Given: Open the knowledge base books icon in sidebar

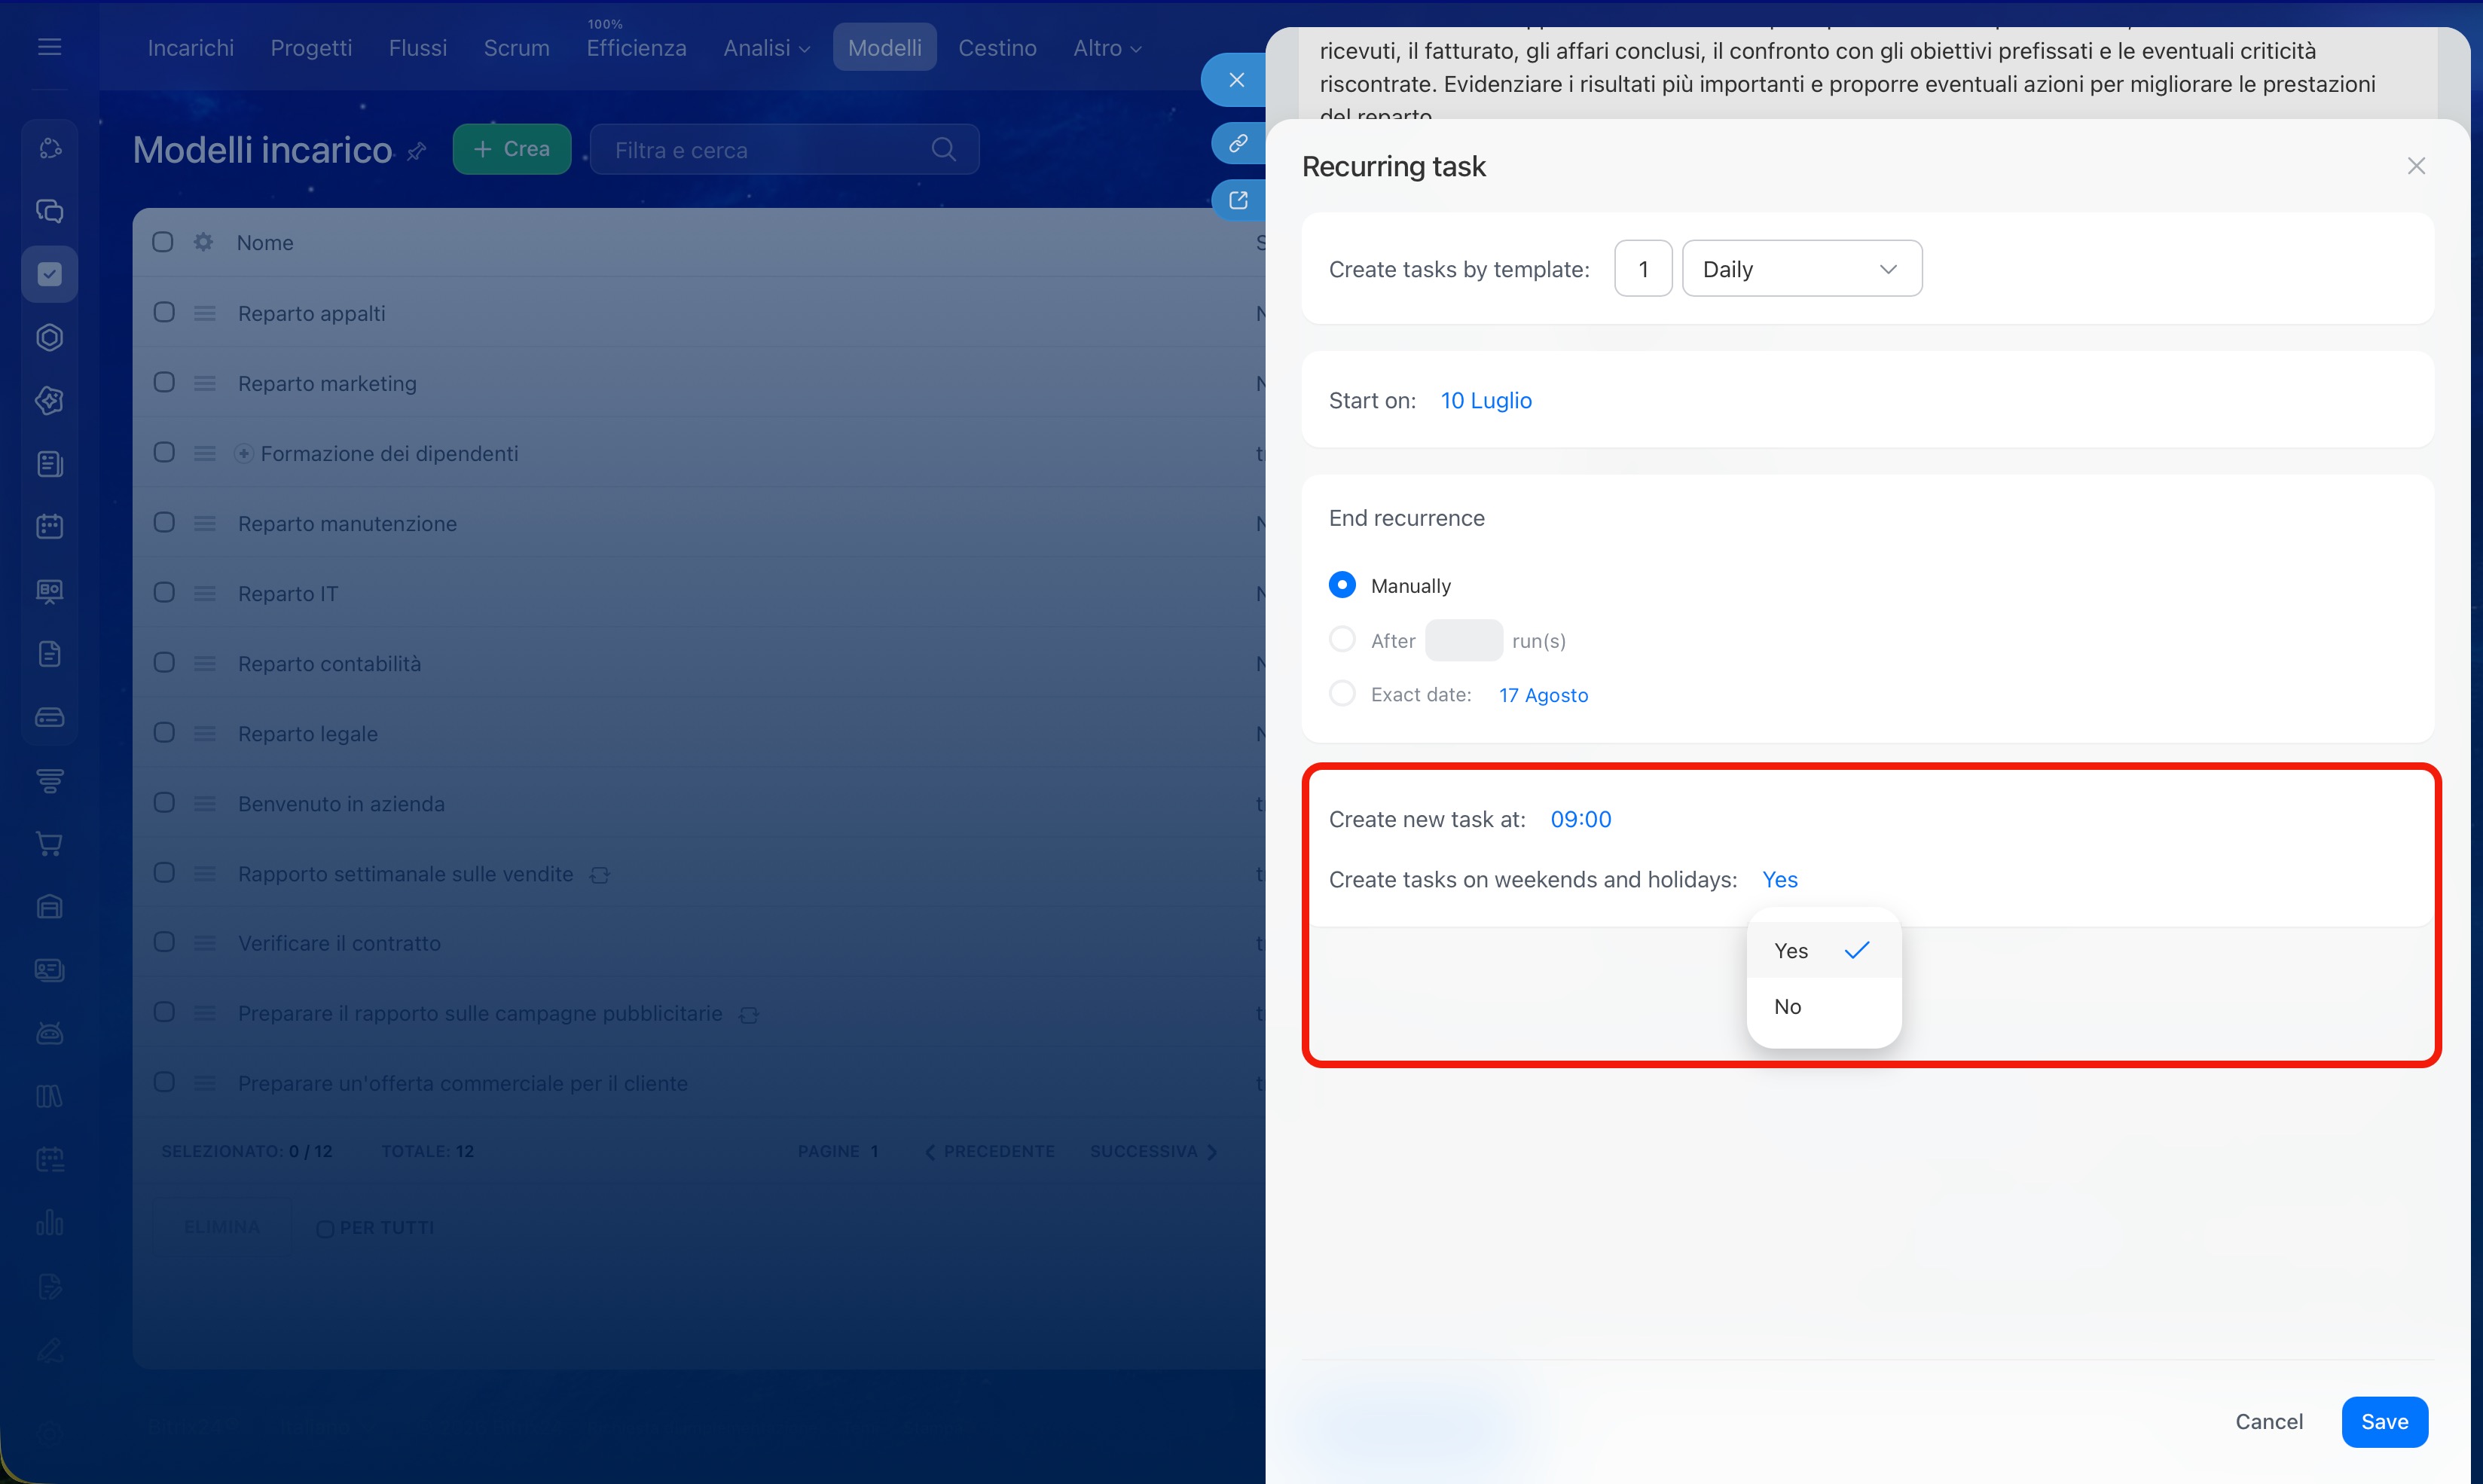Looking at the screenshot, I should pos(49,1097).
